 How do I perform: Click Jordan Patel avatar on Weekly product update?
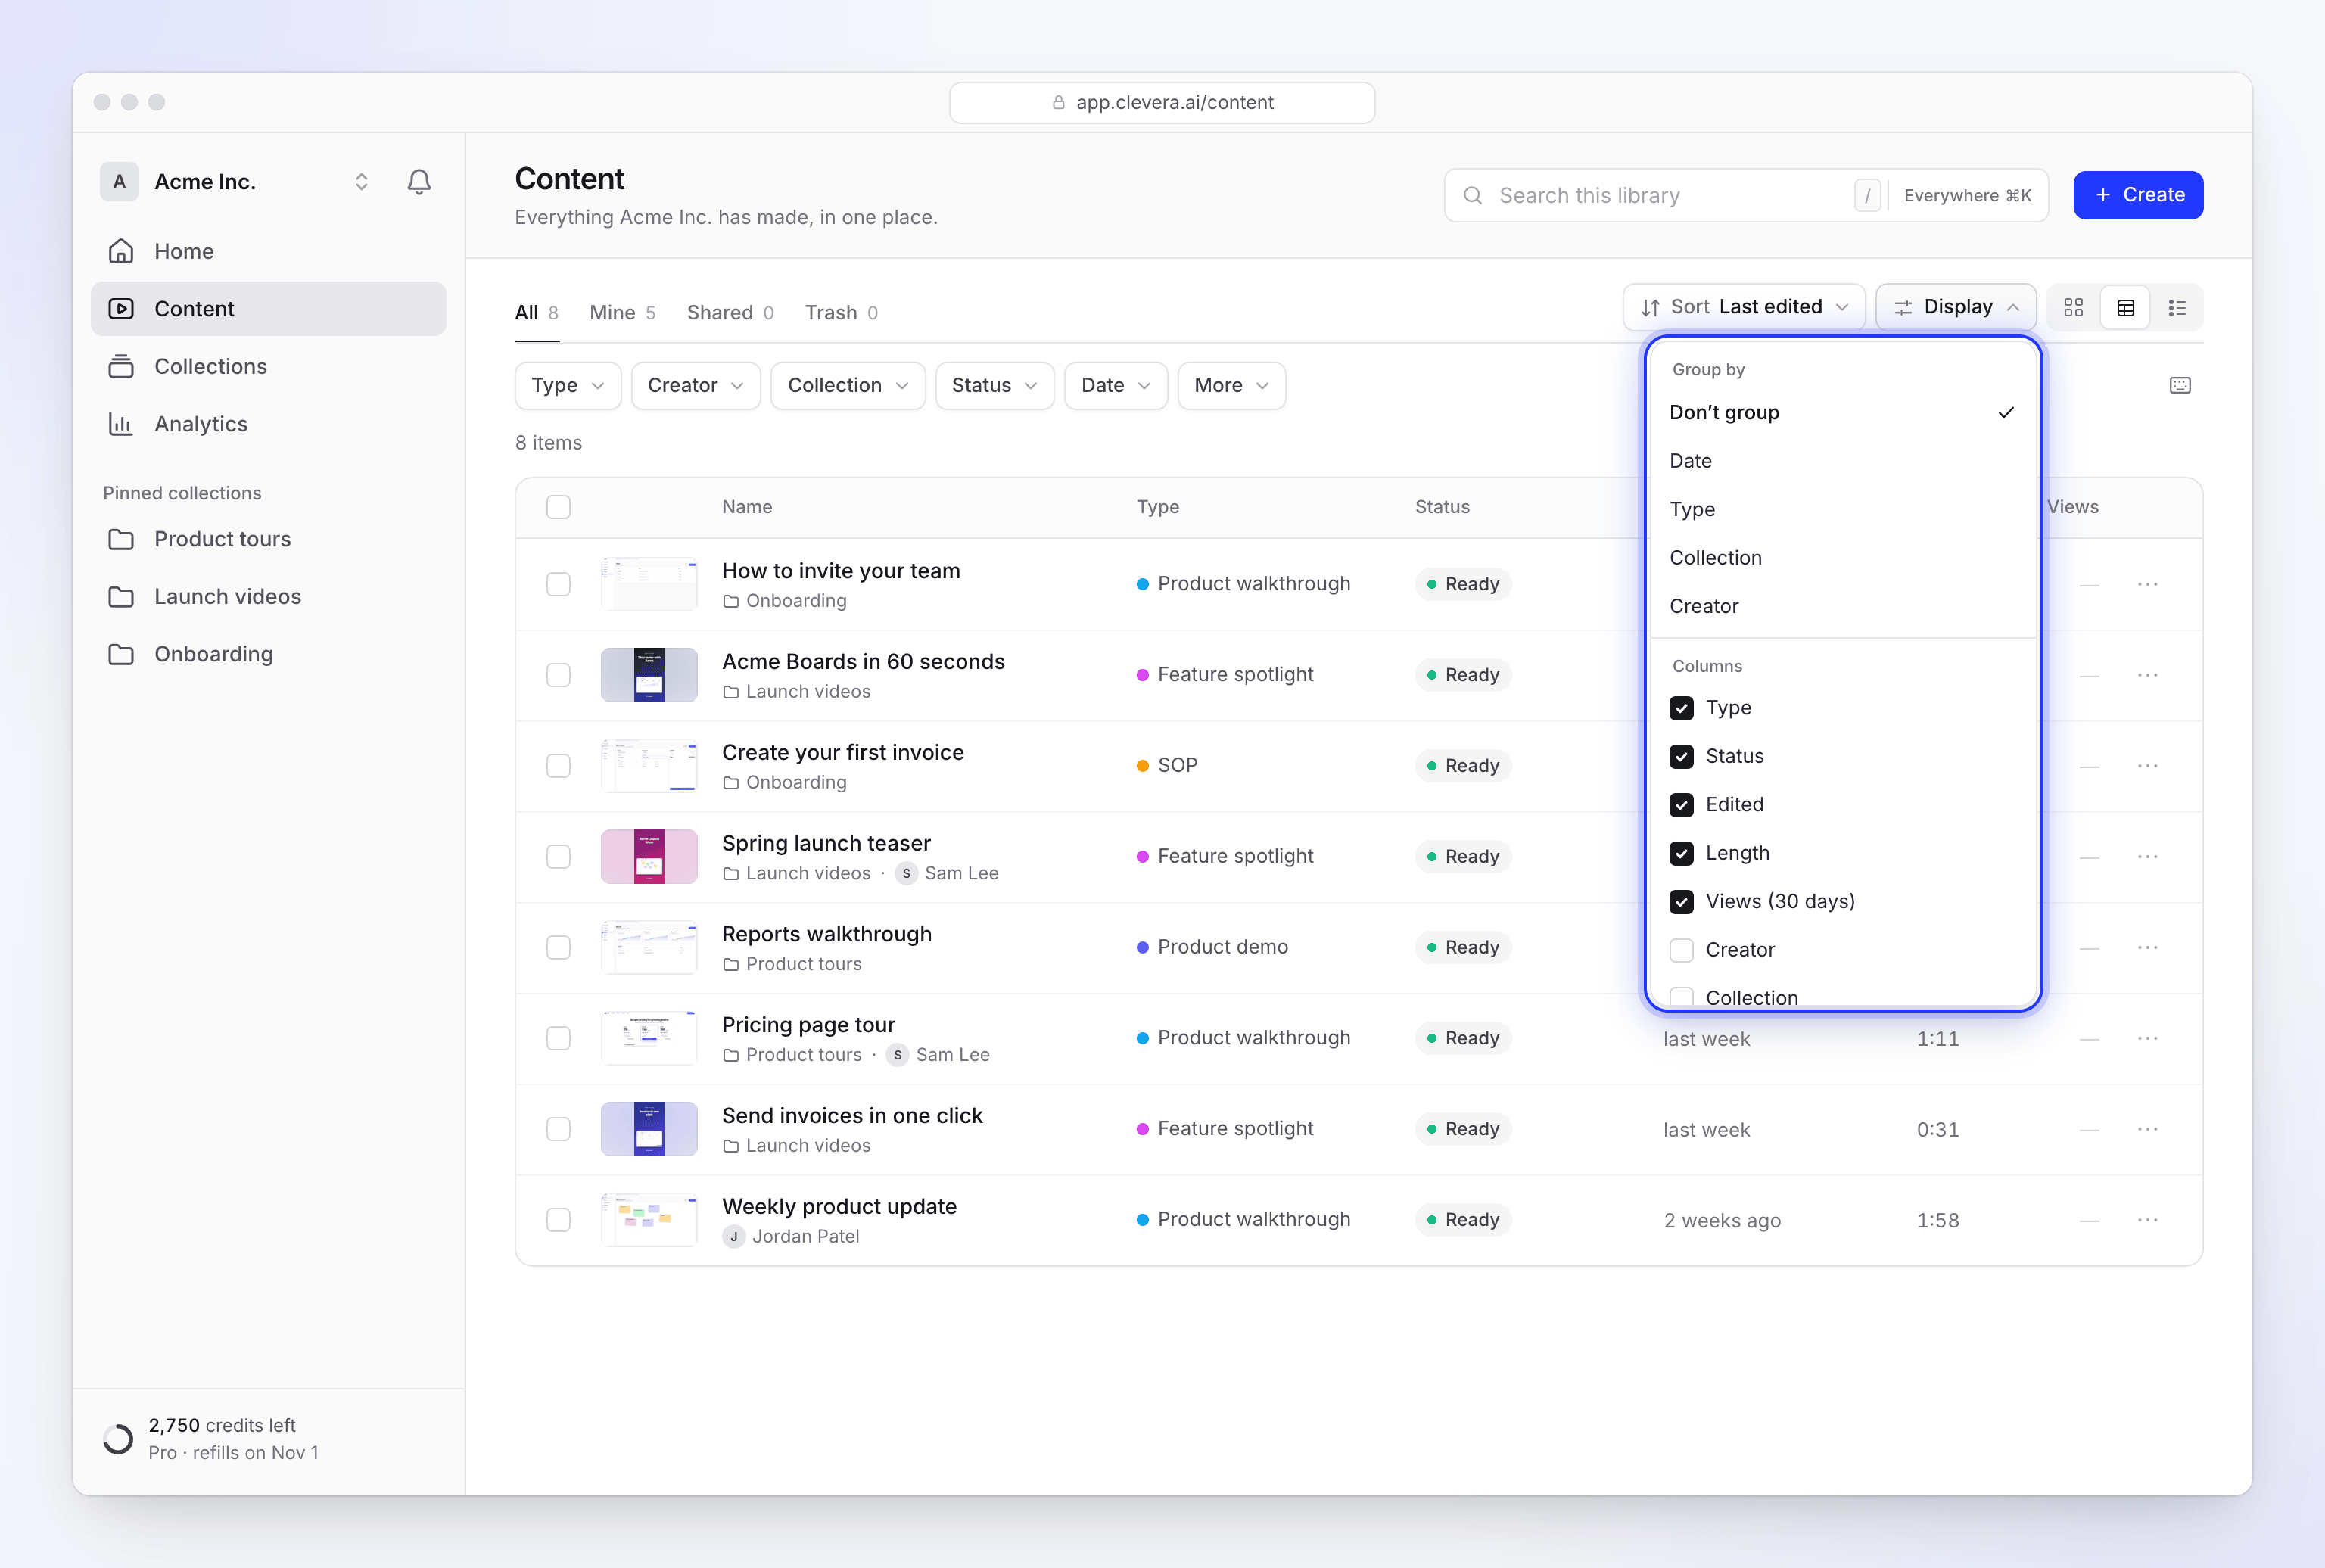tap(734, 1237)
